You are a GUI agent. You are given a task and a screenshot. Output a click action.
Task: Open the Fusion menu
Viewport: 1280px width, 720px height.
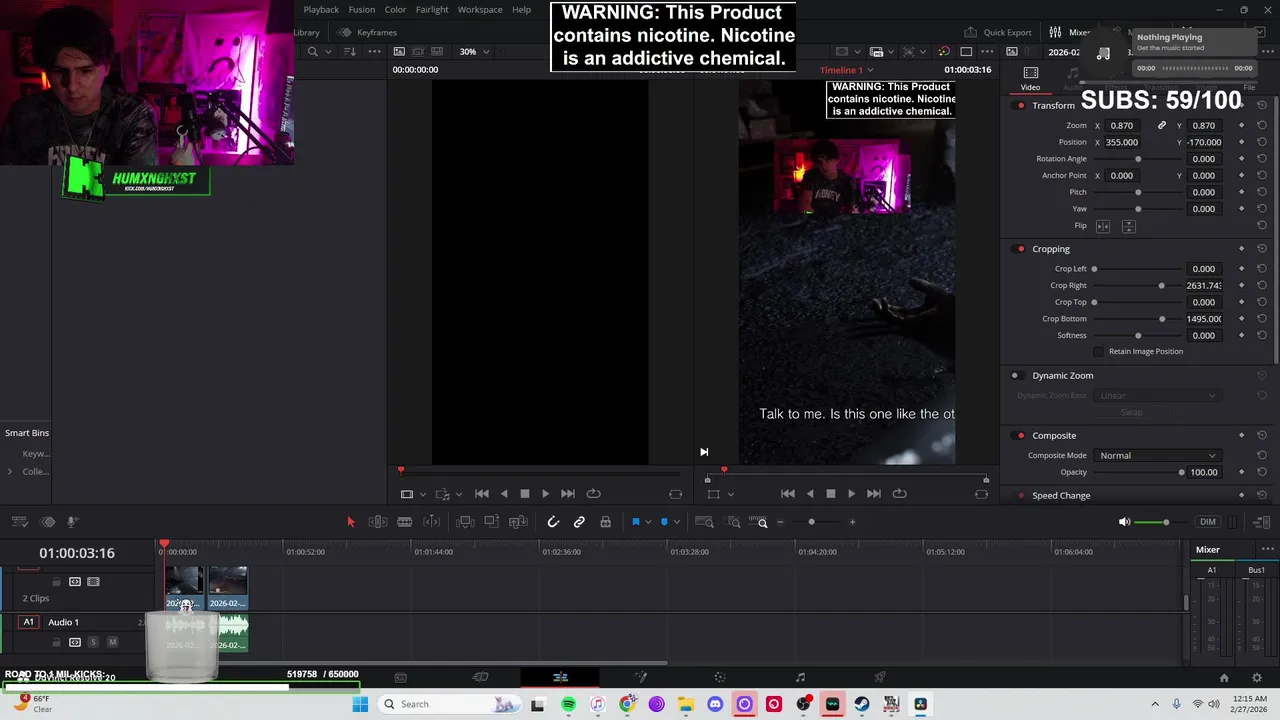[x=362, y=10]
